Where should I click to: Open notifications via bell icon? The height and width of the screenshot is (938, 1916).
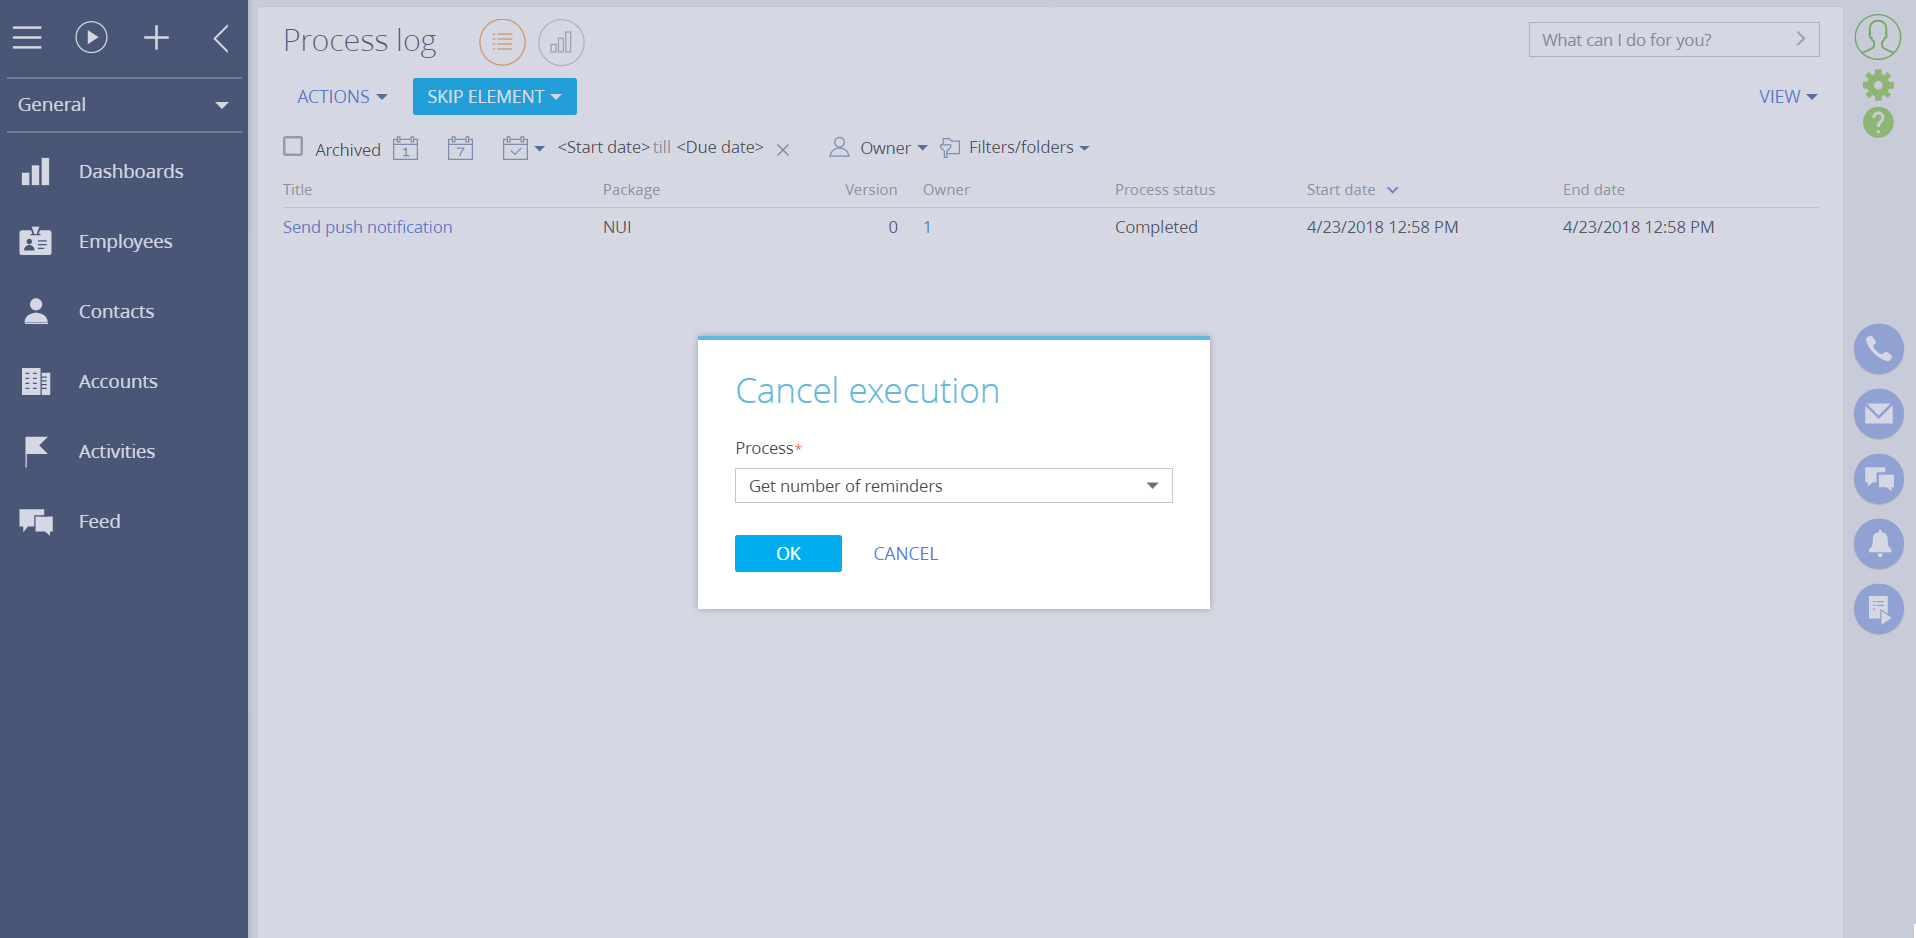coord(1878,544)
